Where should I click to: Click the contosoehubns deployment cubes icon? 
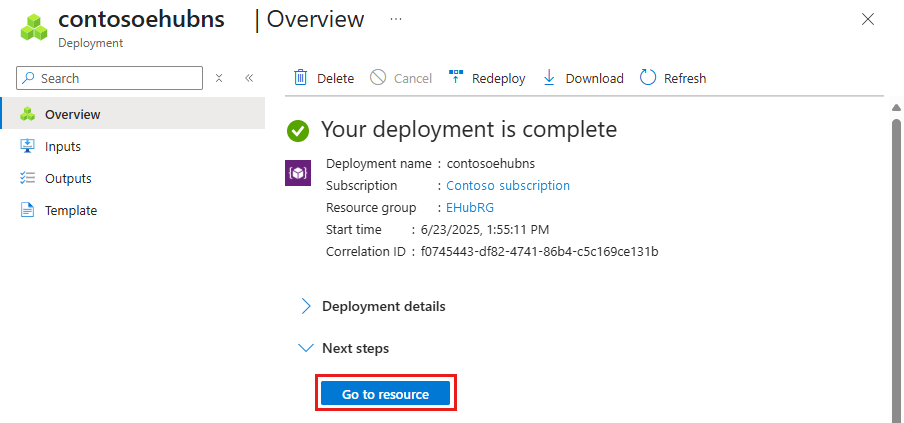pyautogui.click(x=35, y=27)
